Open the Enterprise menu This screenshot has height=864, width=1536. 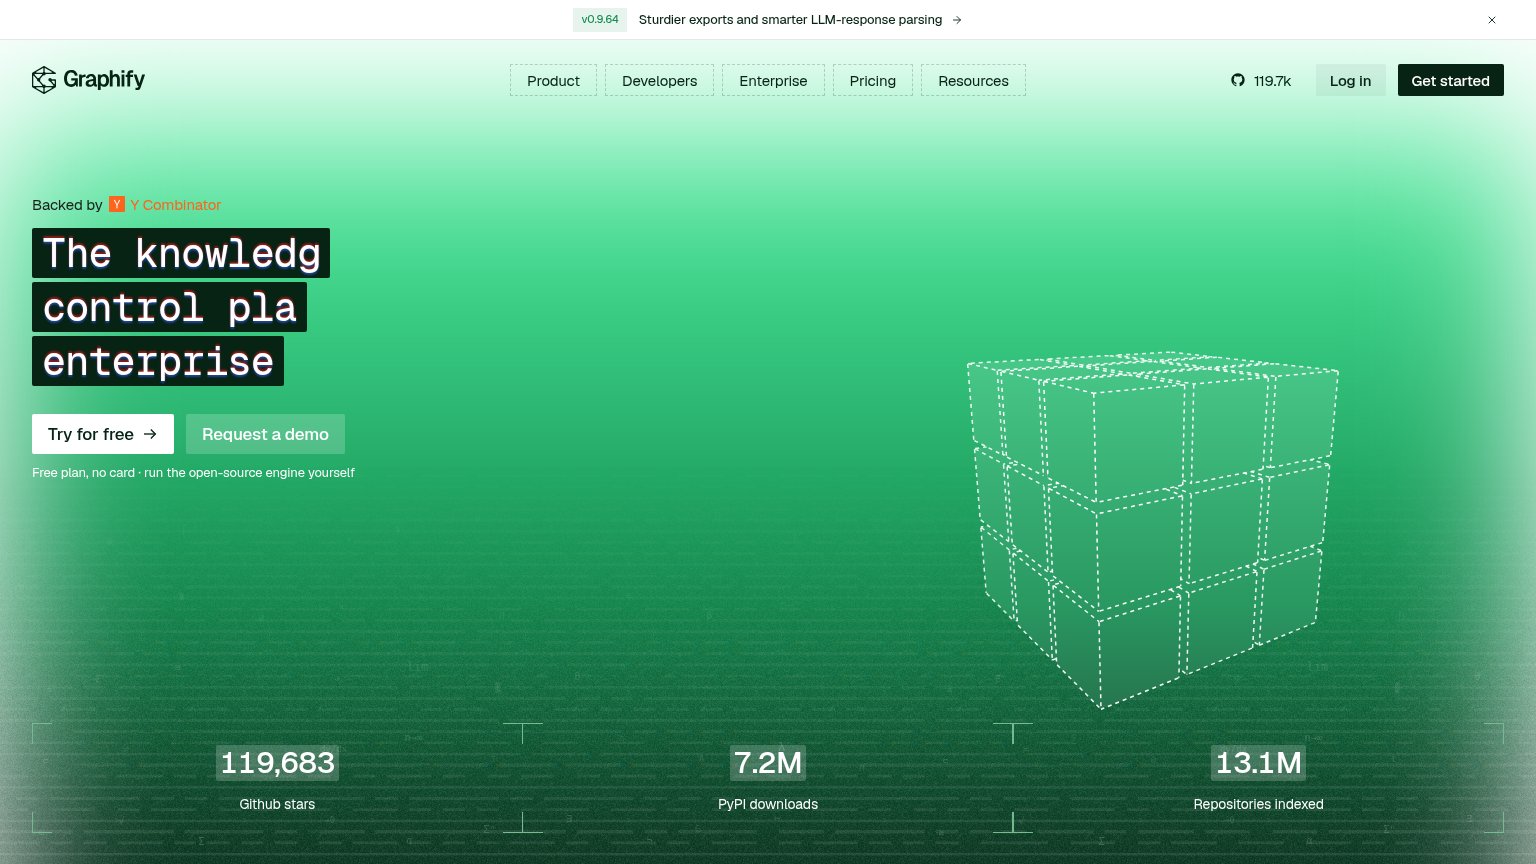[x=773, y=81]
